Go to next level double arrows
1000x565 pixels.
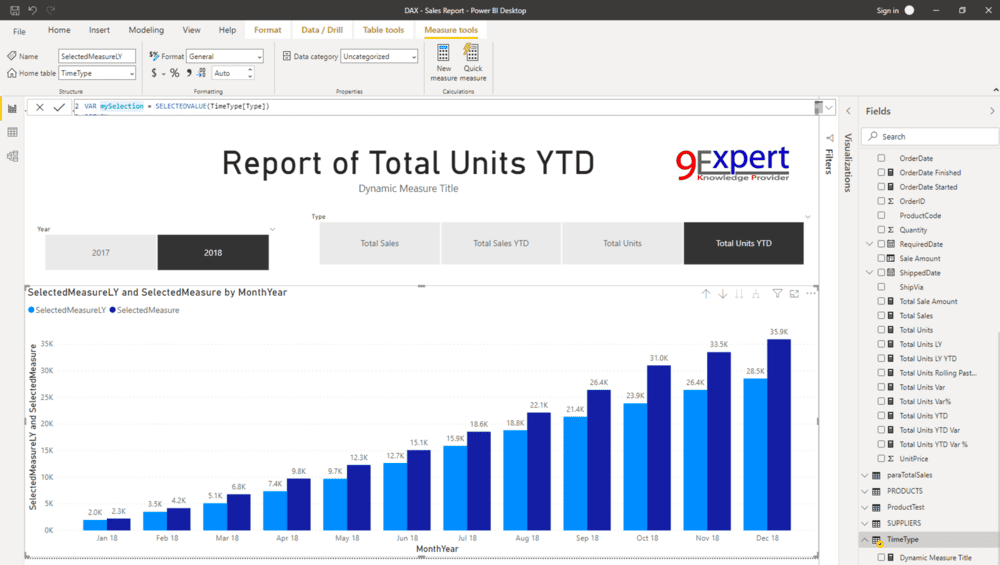(x=739, y=294)
